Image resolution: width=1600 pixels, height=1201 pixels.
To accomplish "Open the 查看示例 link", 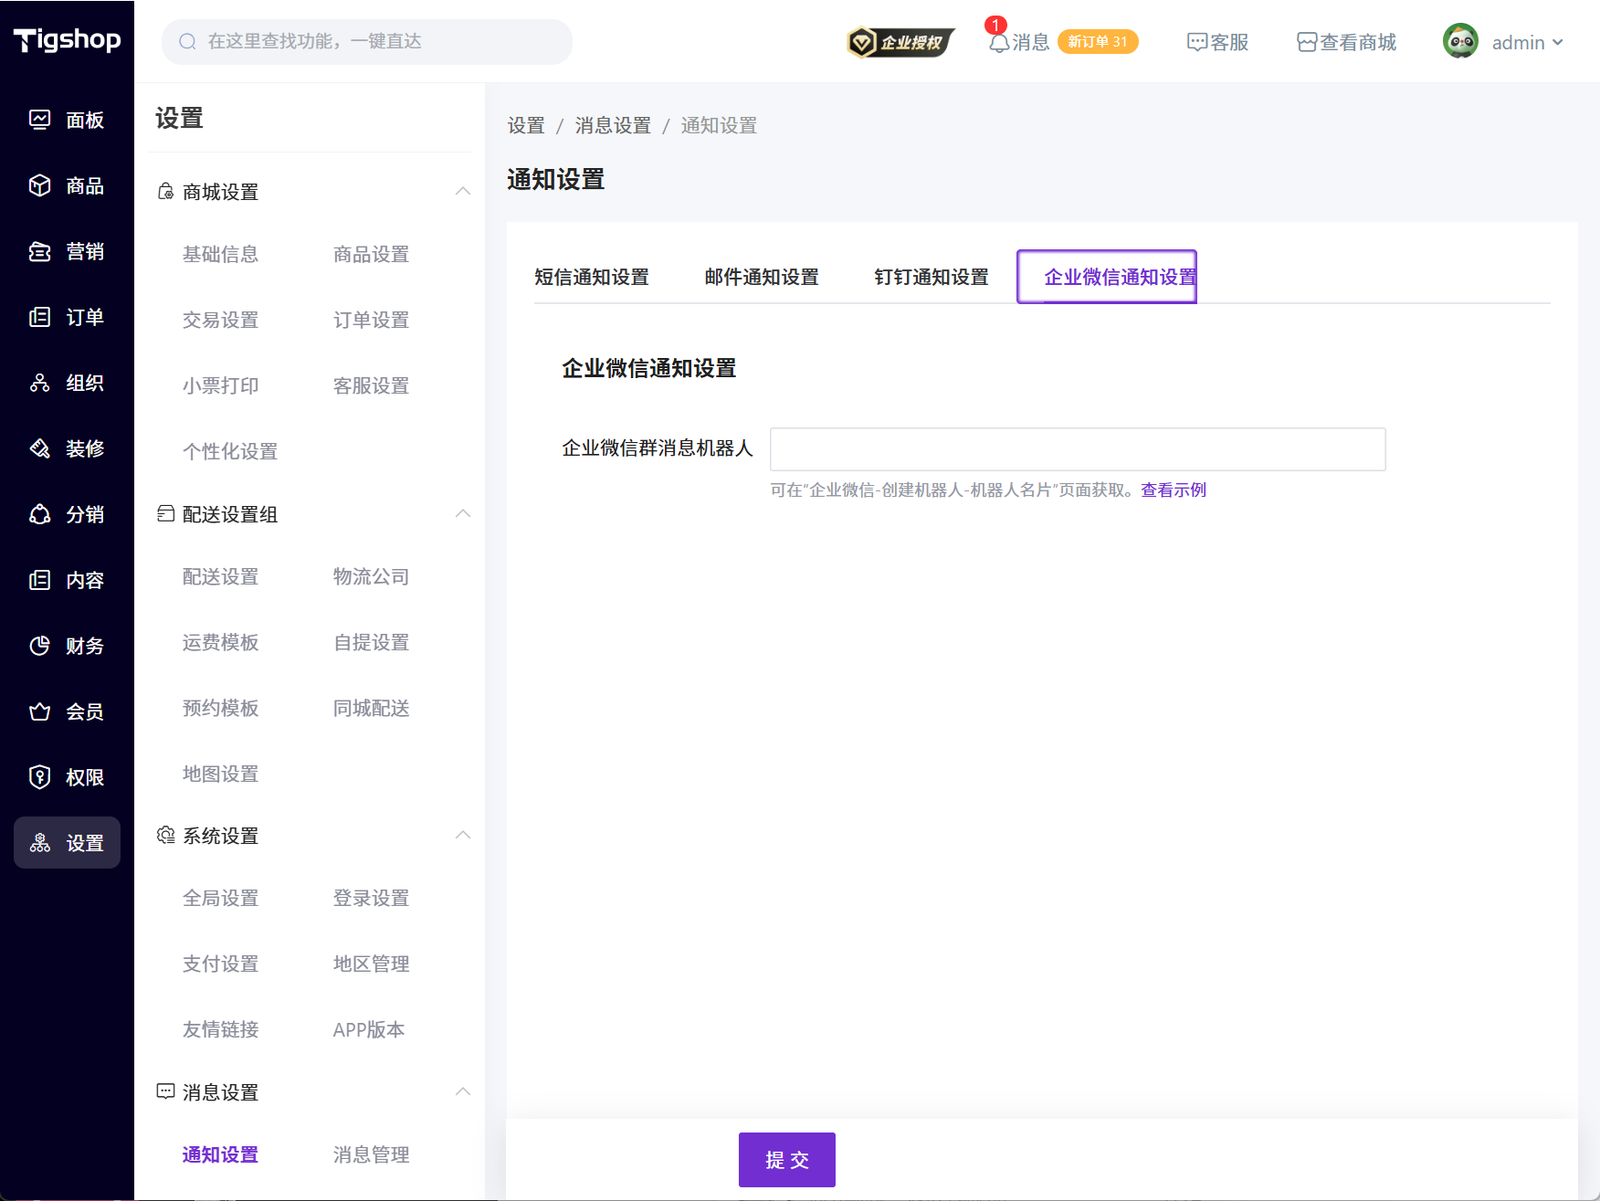I will pos(1173,490).
